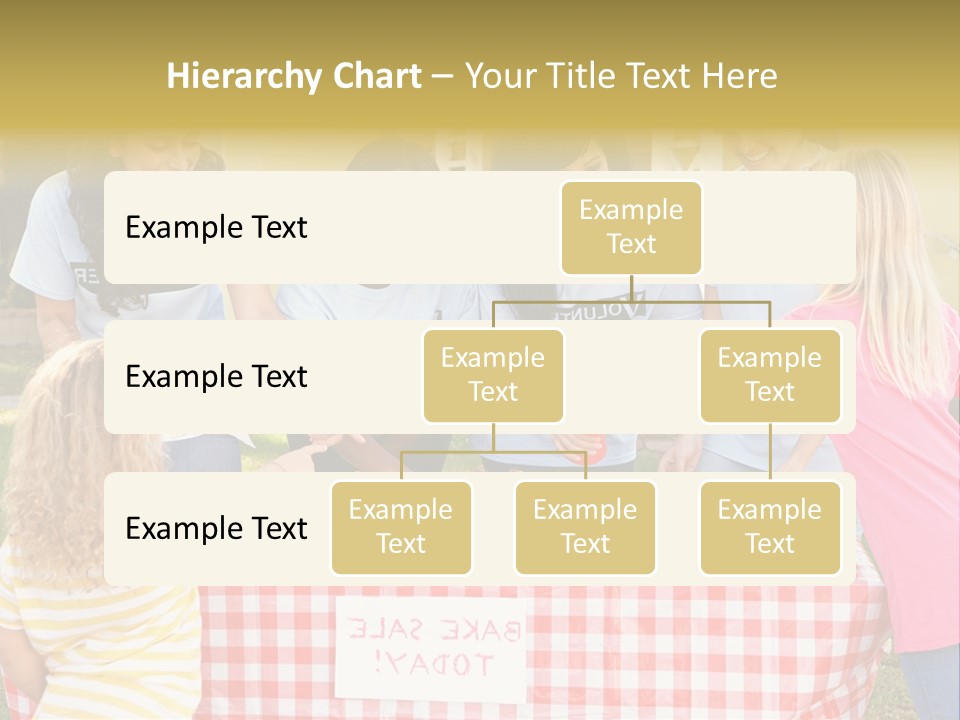The image size is (960, 720).
Task: Click the second-level right hierarchy box
Action: (769, 375)
